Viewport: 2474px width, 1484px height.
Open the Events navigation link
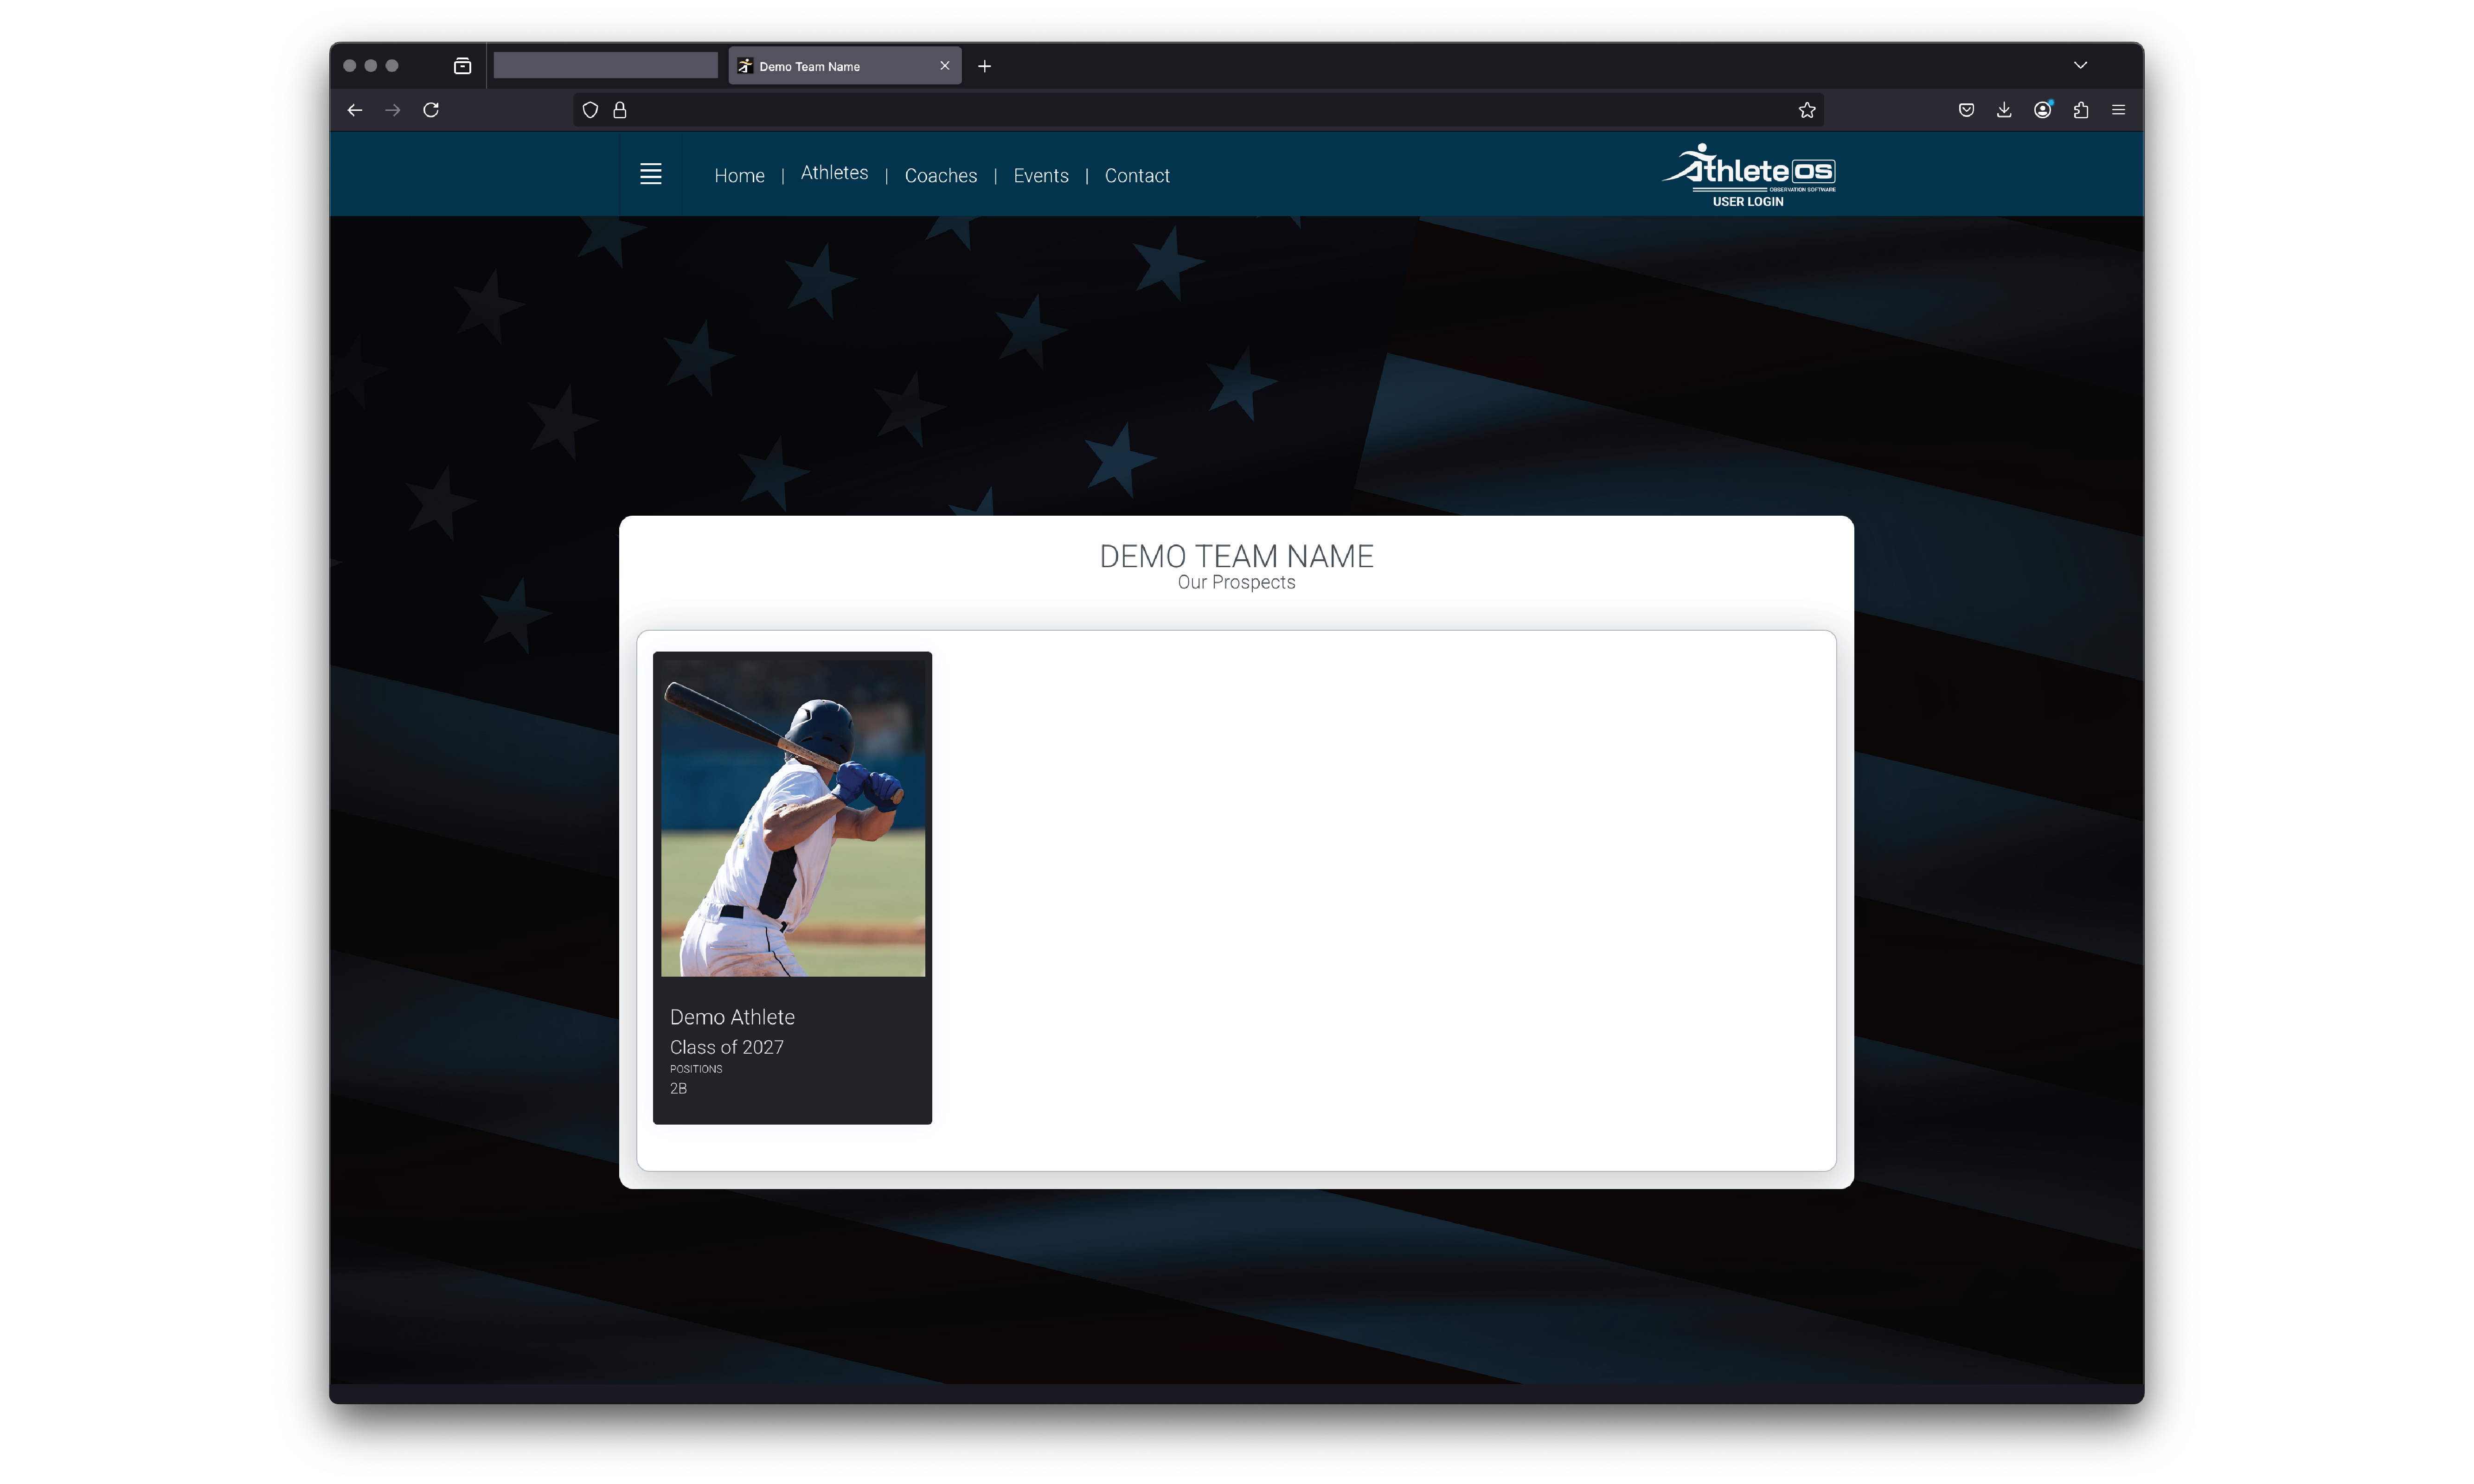(1041, 176)
